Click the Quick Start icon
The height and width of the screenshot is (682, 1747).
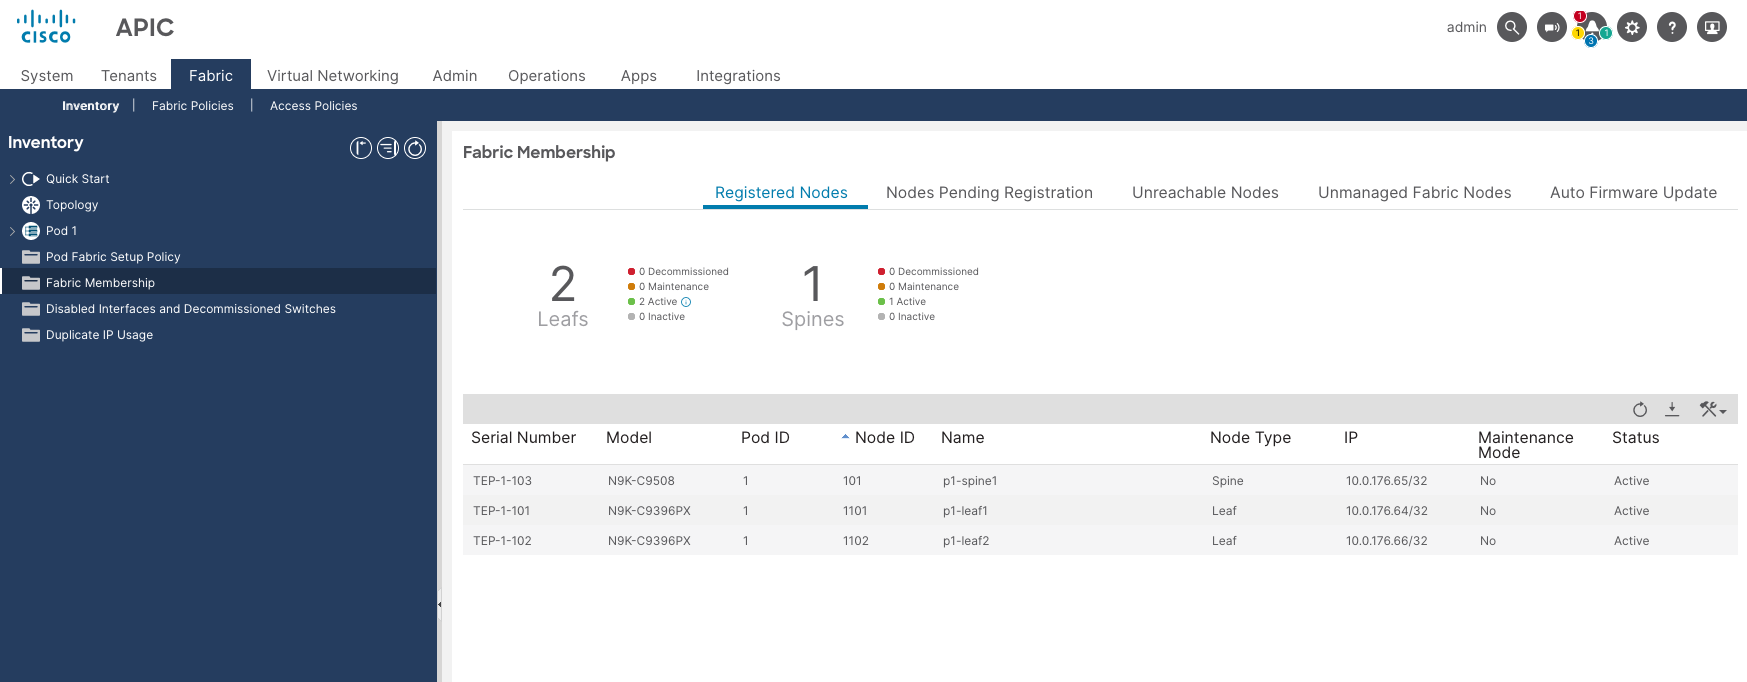(31, 179)
